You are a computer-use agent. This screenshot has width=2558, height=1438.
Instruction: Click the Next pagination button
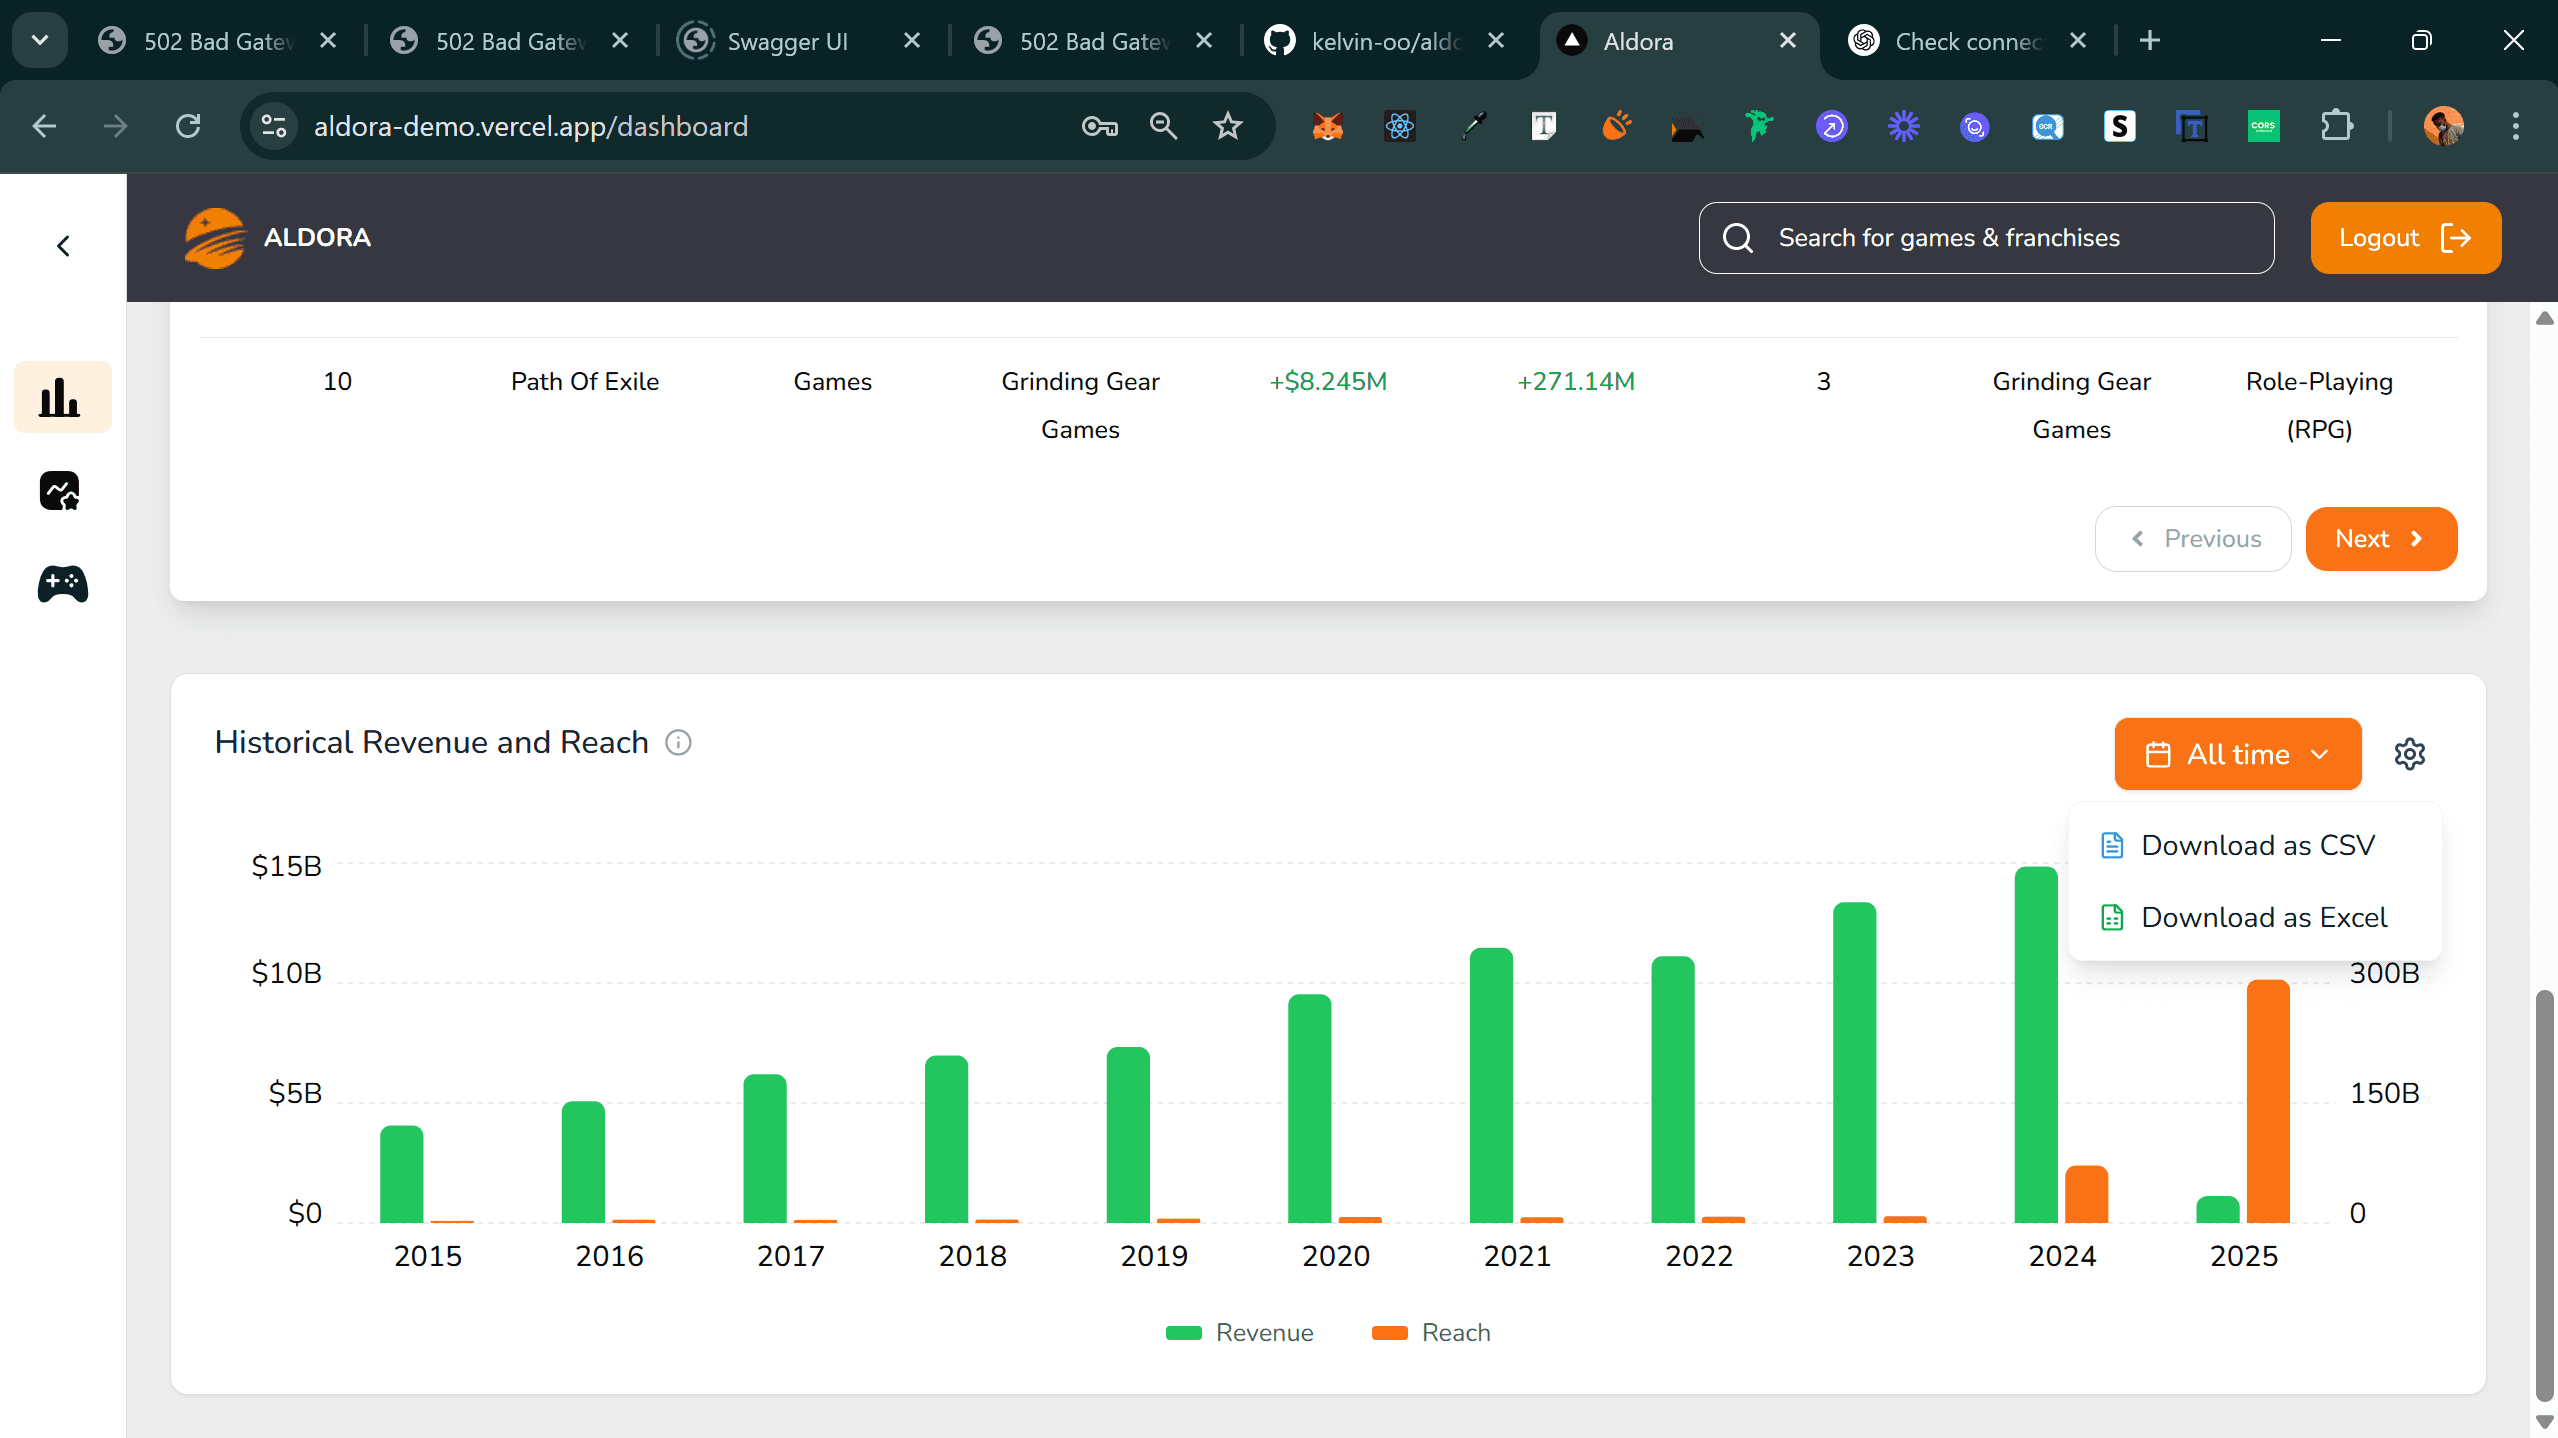click(2380, 538)
